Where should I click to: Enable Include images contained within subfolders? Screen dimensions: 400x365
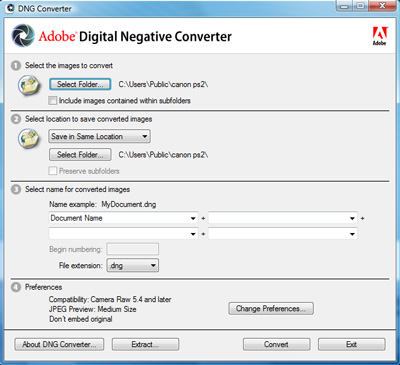(53, 100)
